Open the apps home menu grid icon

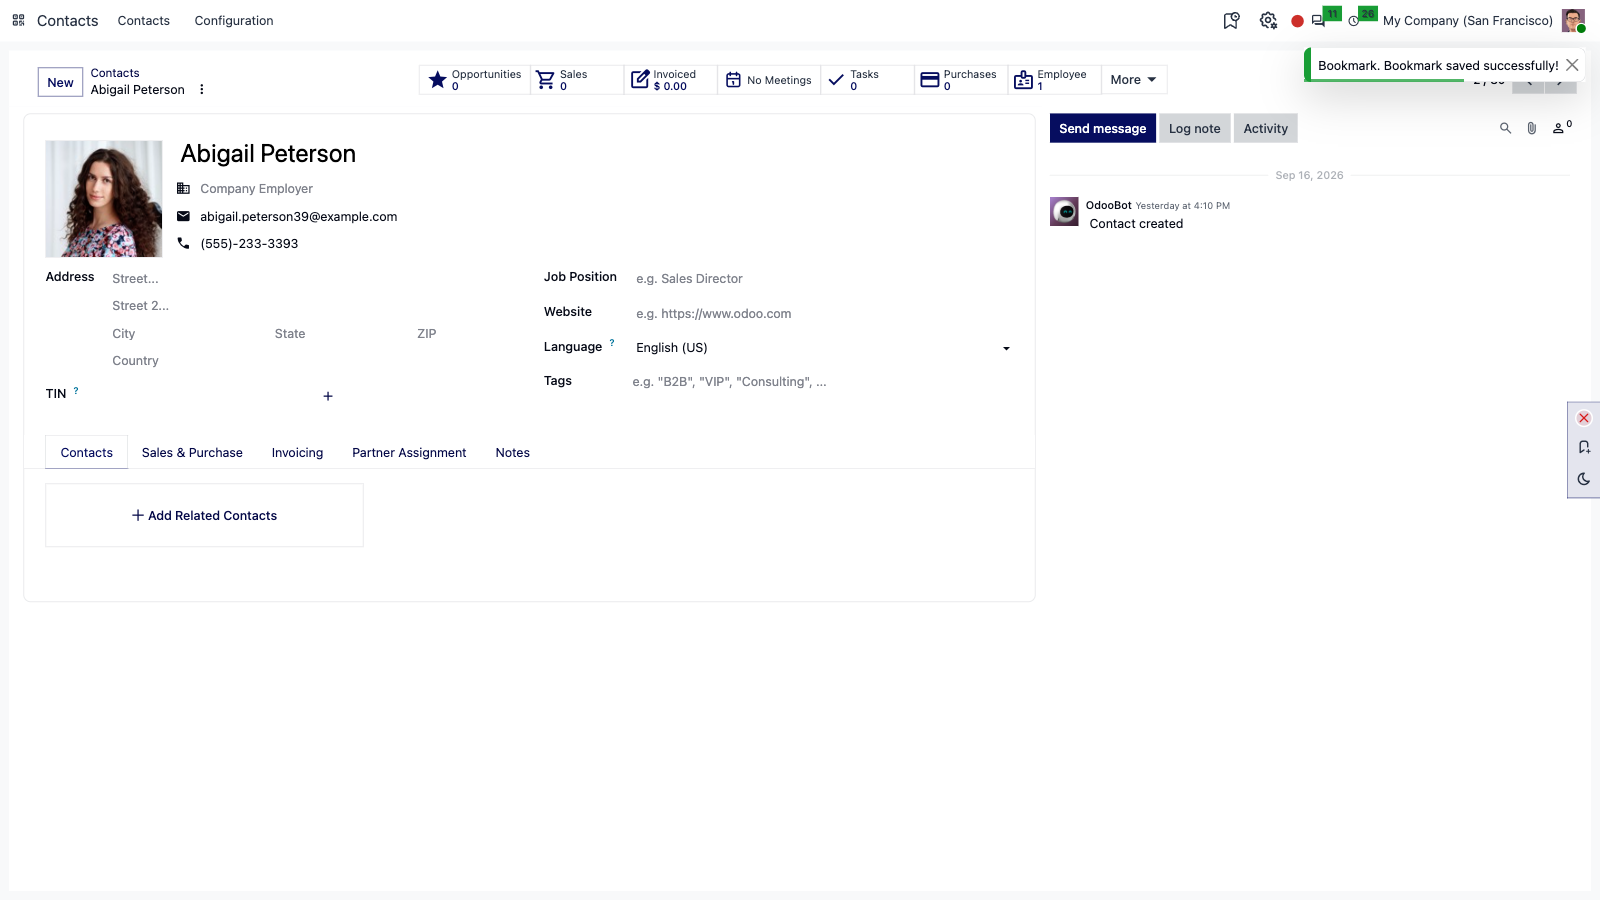pyautogui.click(x=18, y=20)
